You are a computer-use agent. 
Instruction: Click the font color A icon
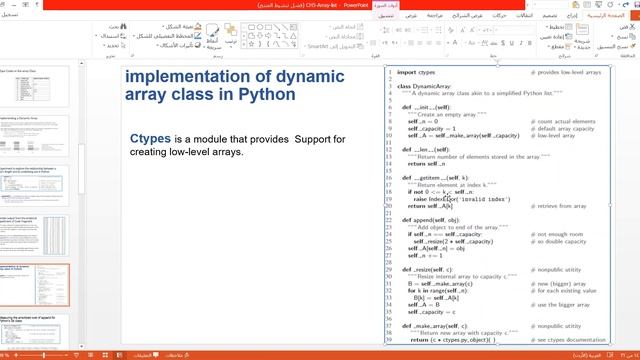tap(455, 43)
